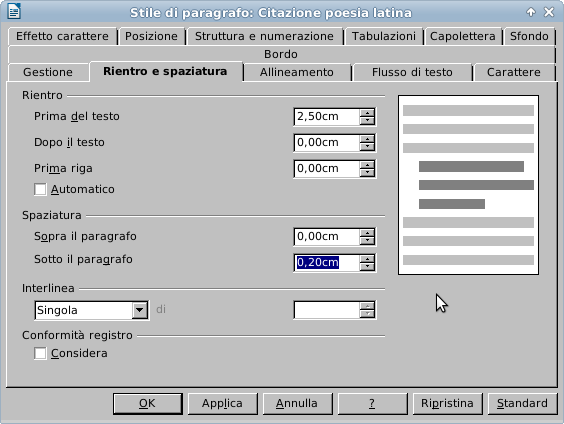Click the Applica button
Viewport: 564px width, 424px height.
[x=222, y=404]
